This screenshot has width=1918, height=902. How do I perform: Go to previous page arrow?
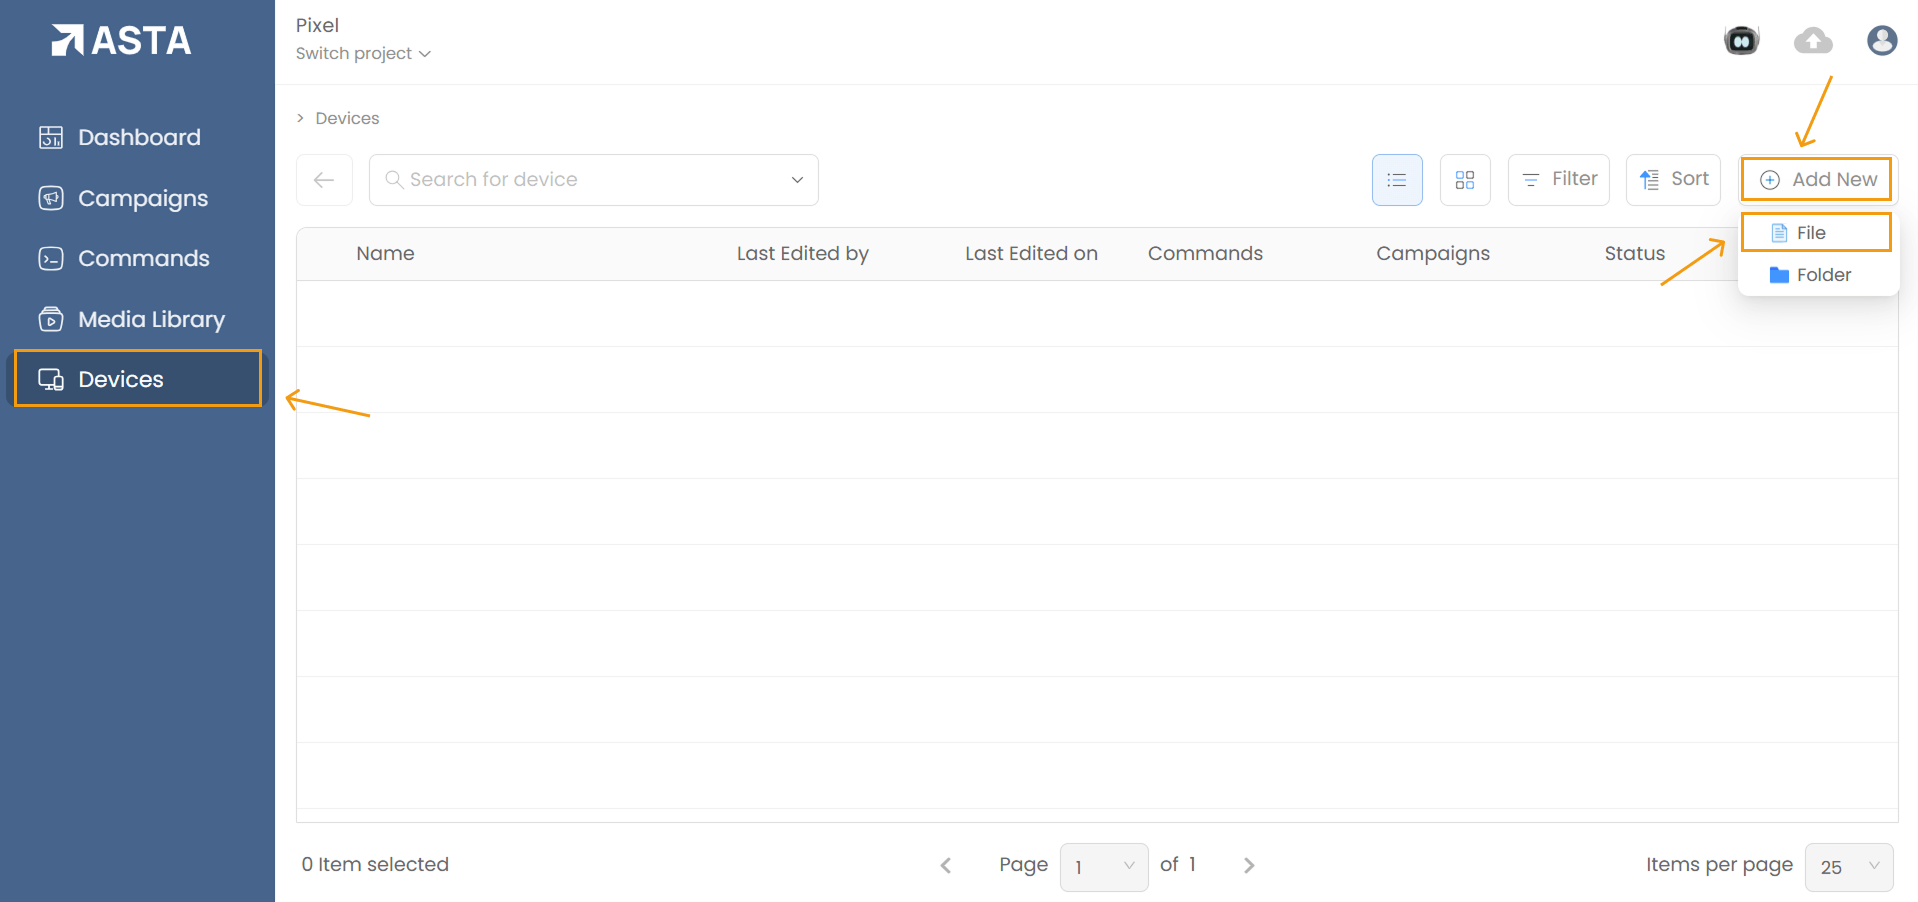click(x=946, y=865)
